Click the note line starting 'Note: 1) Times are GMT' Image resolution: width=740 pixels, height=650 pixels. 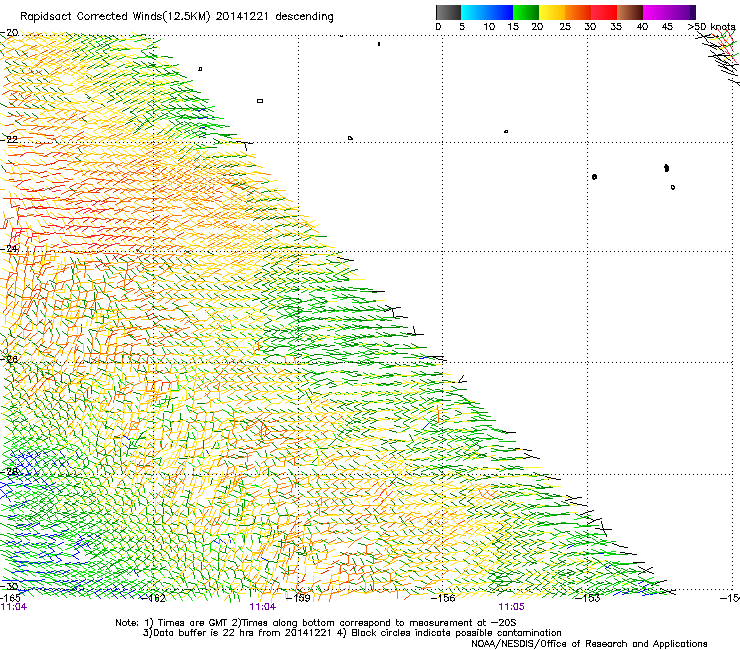tap(316, 623)
